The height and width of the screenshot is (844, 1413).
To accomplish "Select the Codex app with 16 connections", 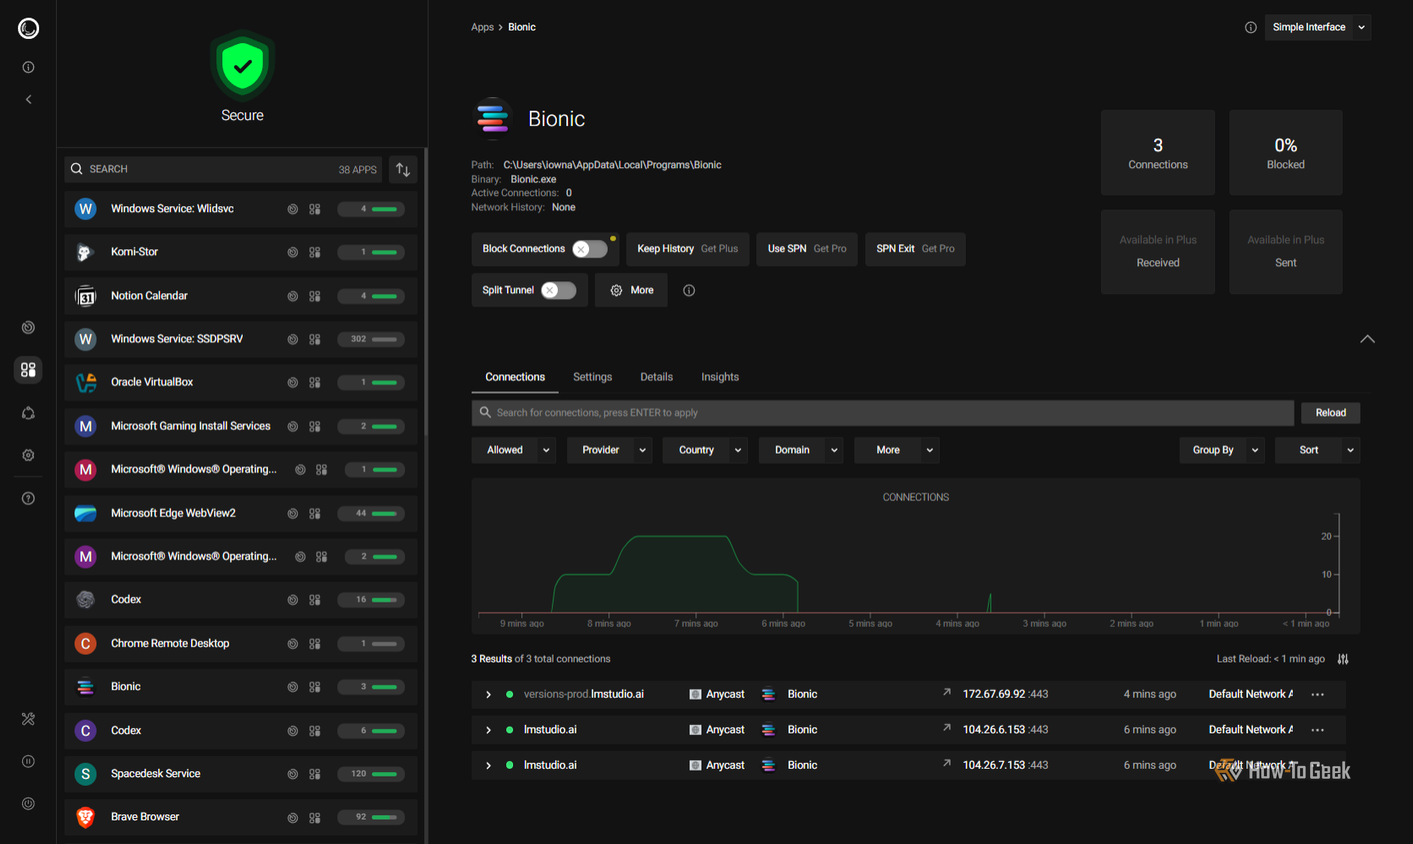I will (x=241, y=600).
